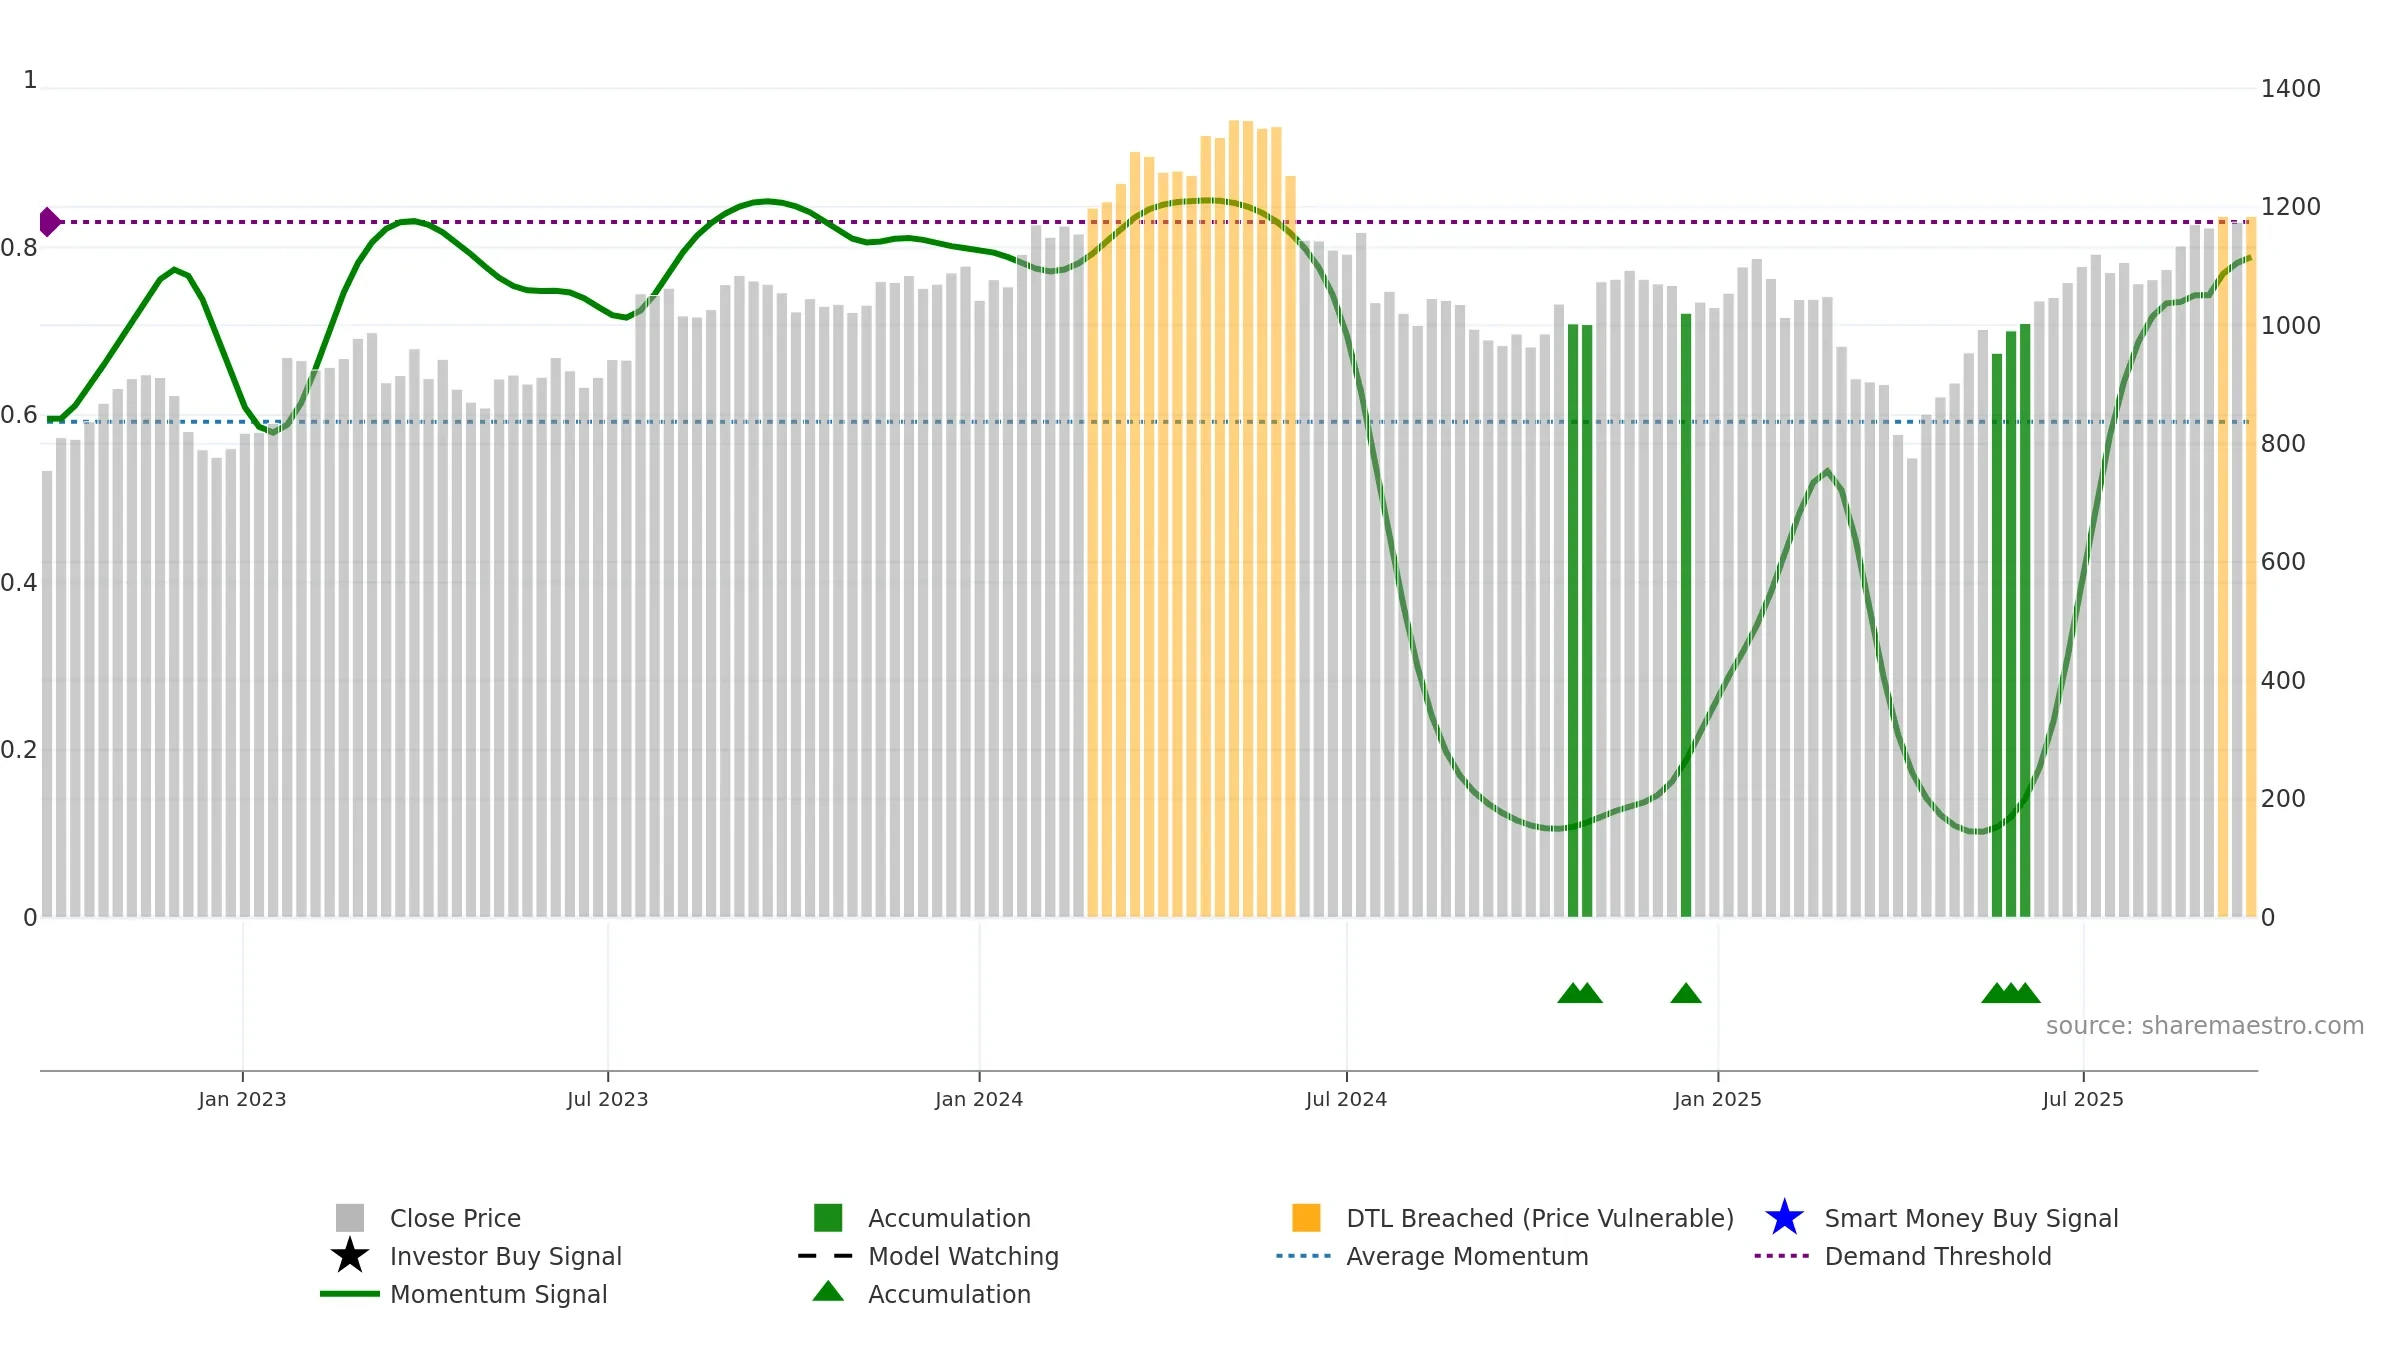Click the black star Investor Buy Signal icon
Viewport: 2400px width, 1350px height.
point(350,1256)
